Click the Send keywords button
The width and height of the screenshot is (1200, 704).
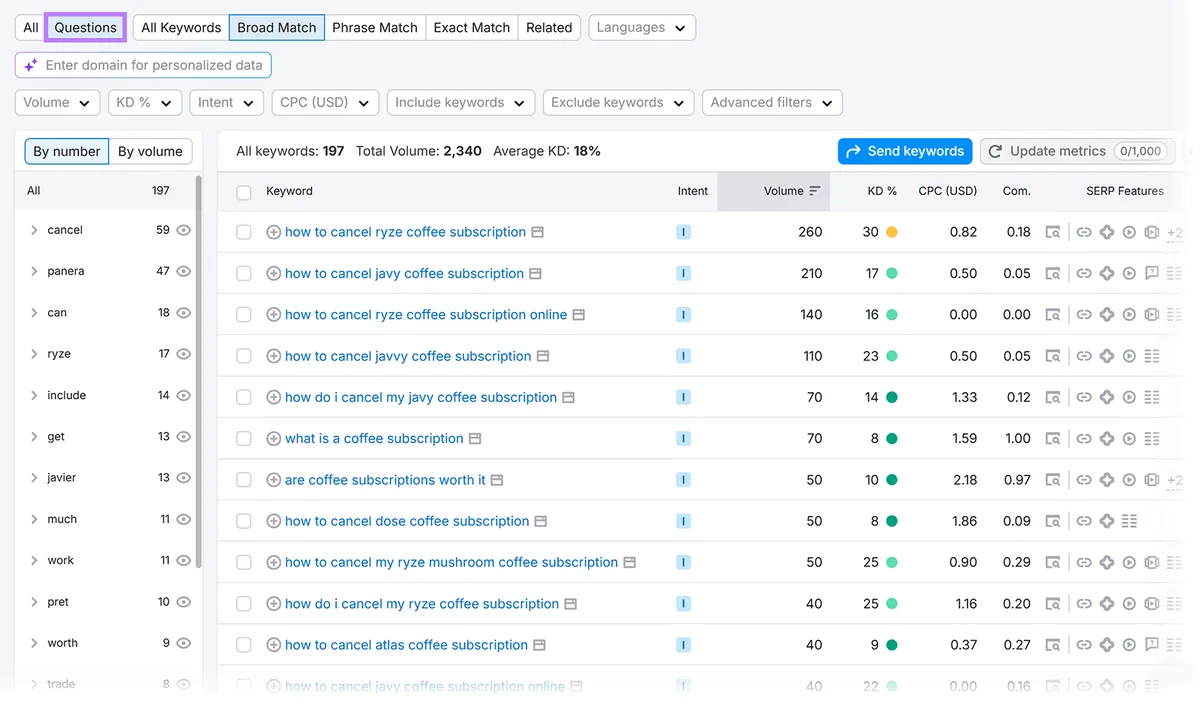coord(905,152)
